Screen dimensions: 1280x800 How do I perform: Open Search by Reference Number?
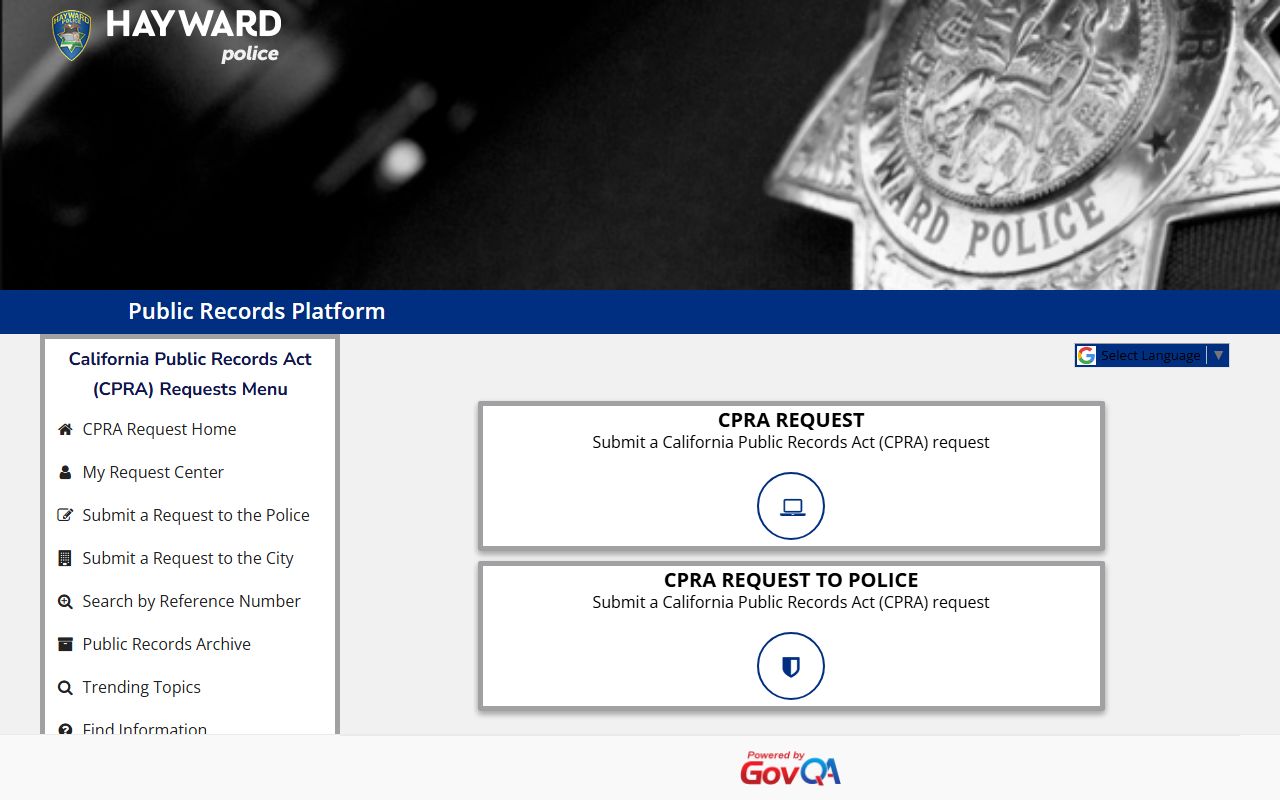(x=191, y=601)
